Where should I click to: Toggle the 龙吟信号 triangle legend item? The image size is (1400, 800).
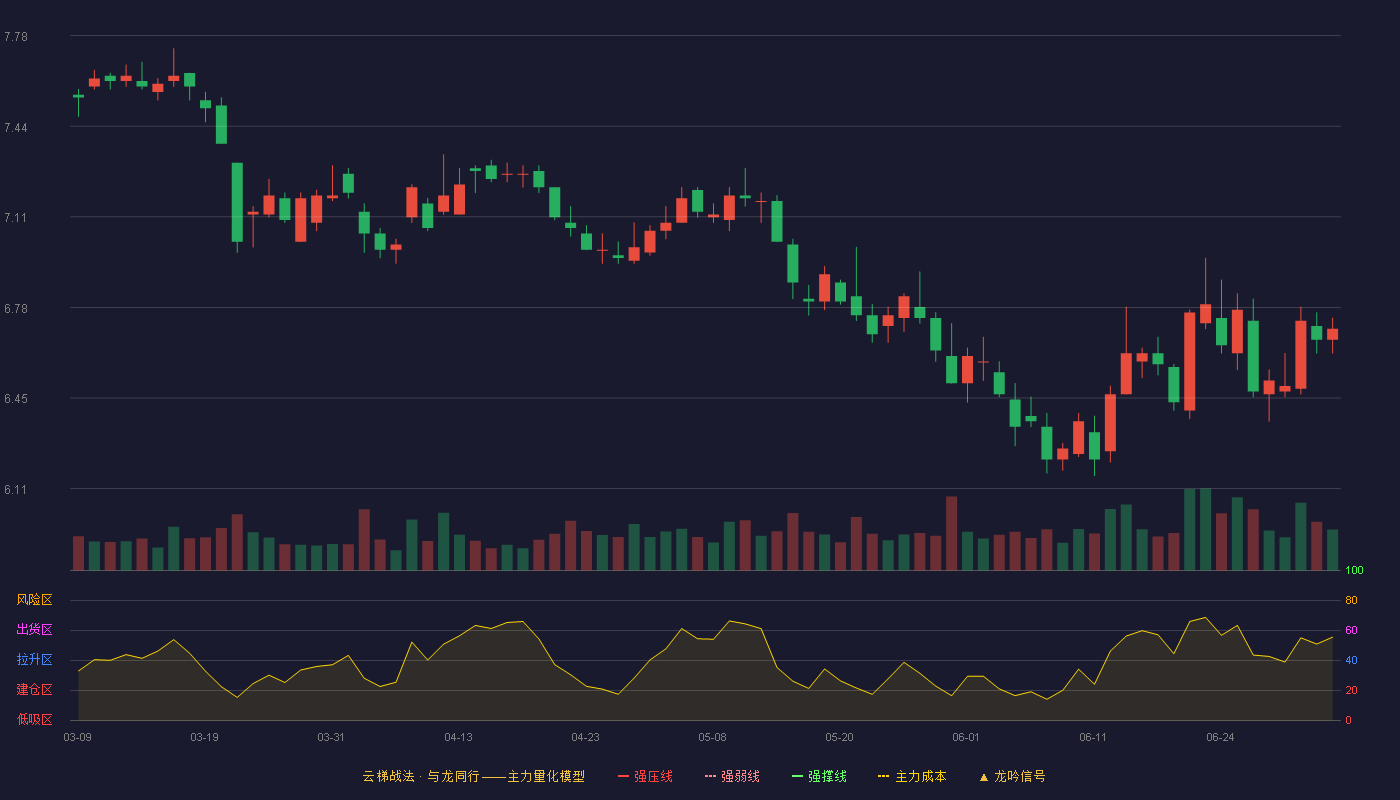click(1011, 776)
